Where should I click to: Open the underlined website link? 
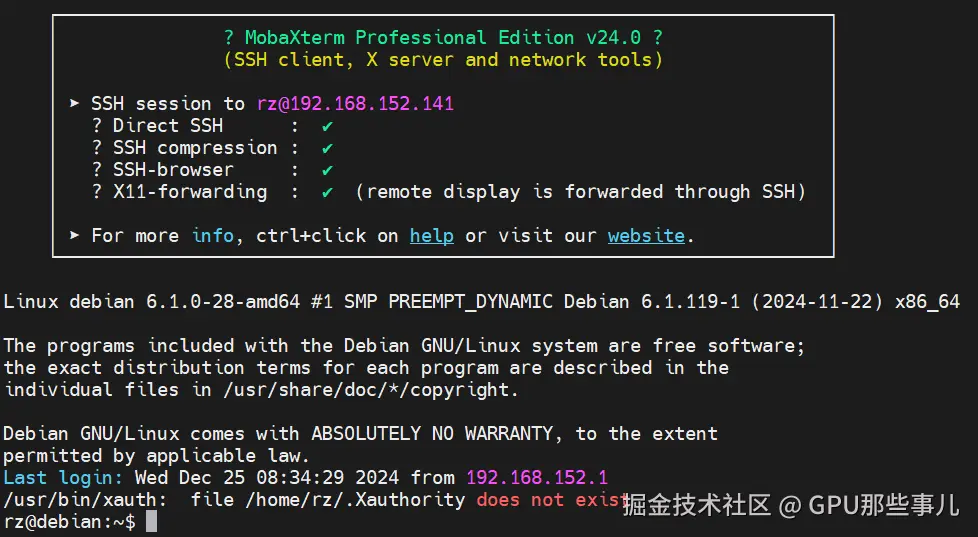click(646, 236)
